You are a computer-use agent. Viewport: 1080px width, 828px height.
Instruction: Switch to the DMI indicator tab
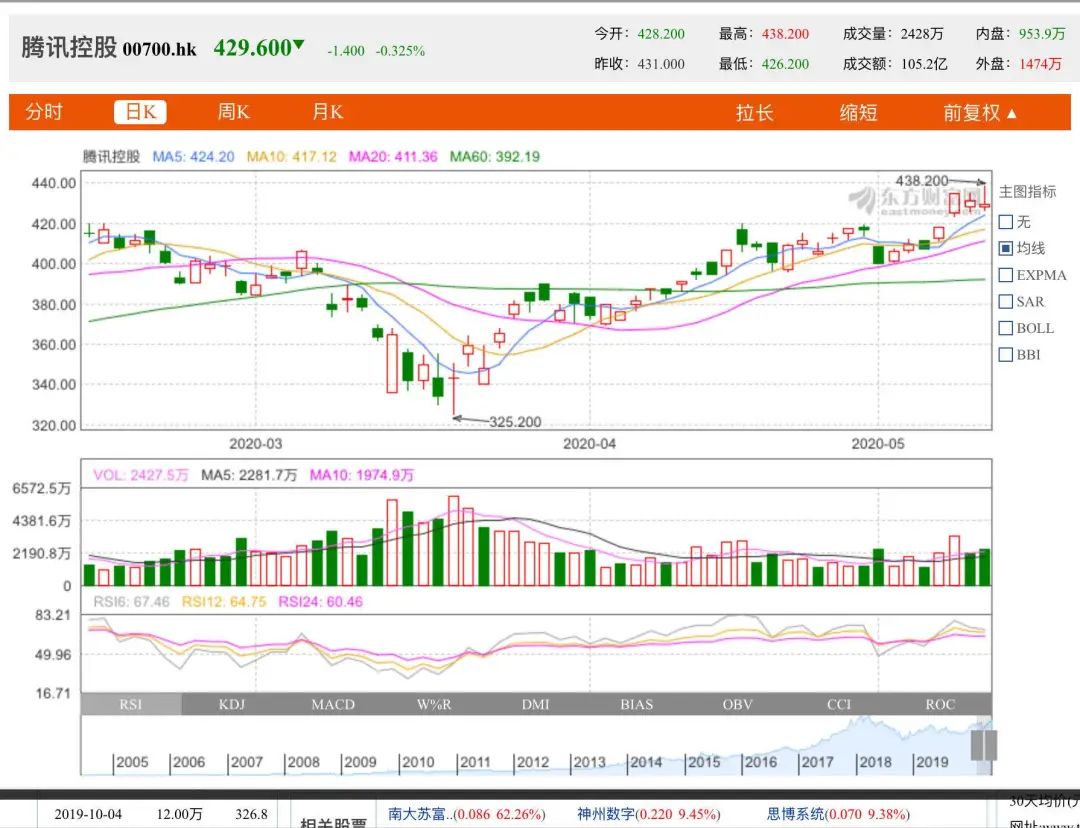coord(535,704)
